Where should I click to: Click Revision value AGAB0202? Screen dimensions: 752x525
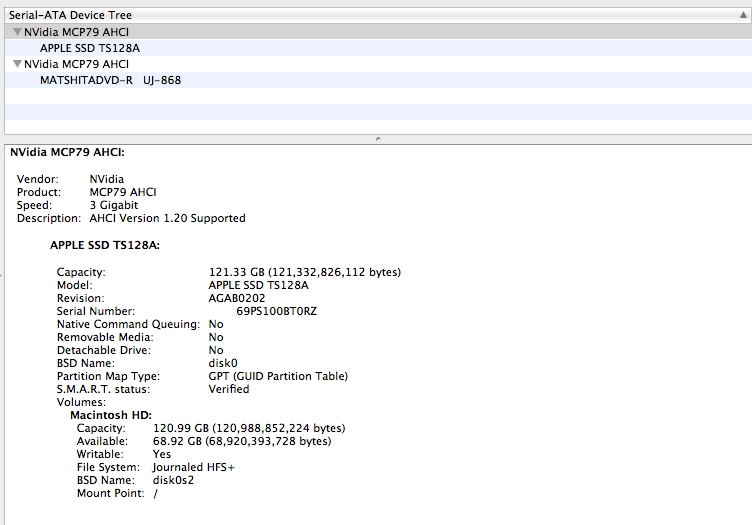[237, 298]
